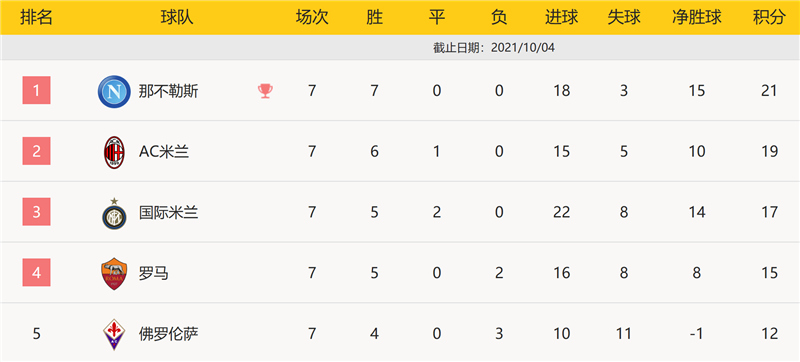Image resolution: width=800 pixels, height=362 pixels.
Task: Open the 国际米兰 team name
Action: coord(168,213)
